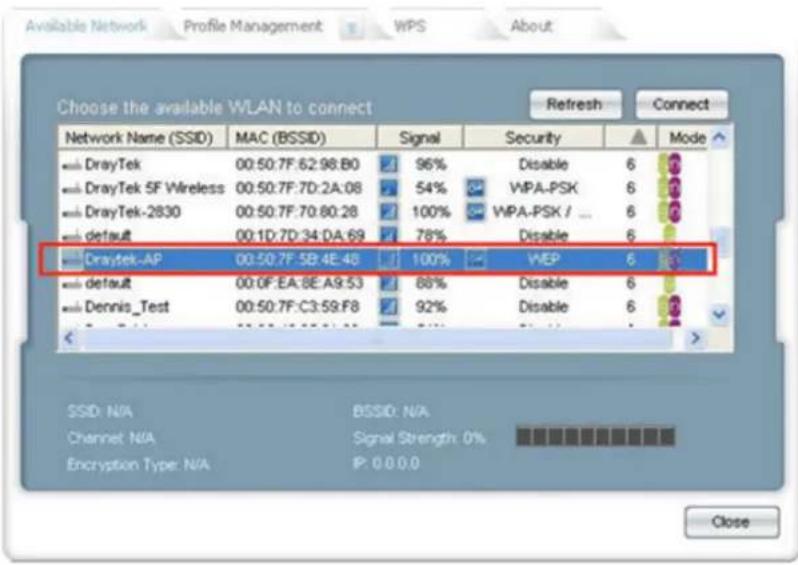Open the WPS tab
This screenshot has height=565, width=798.
[x=410, y=26]
